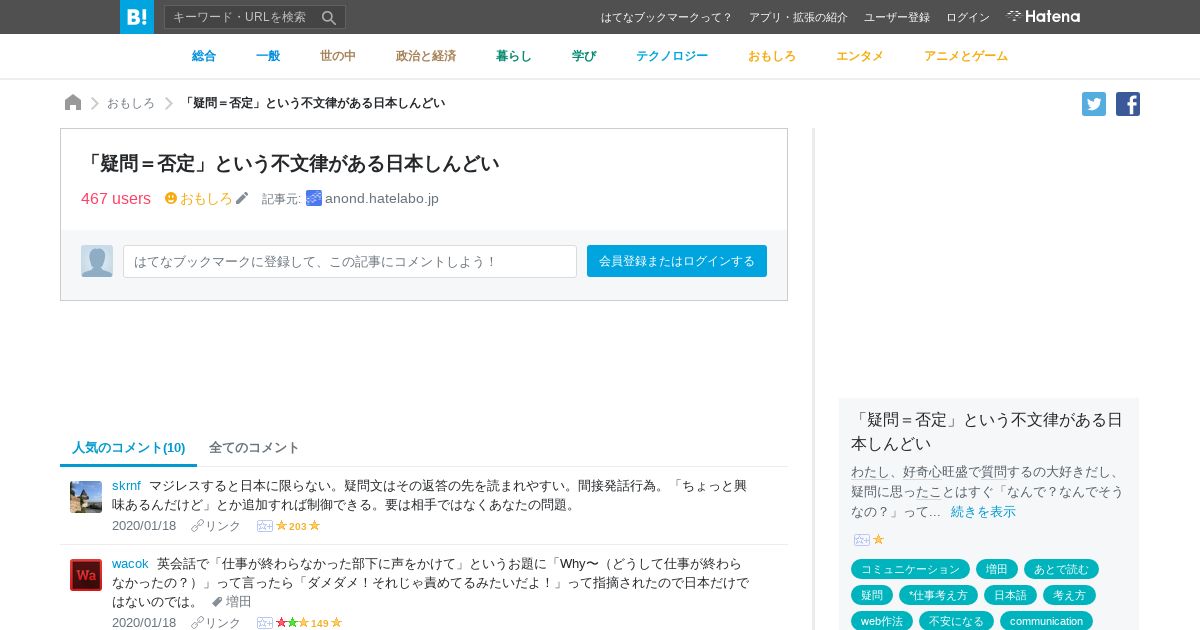Click the anond.hatelabo.jp favicon

[x=314, y=198]
